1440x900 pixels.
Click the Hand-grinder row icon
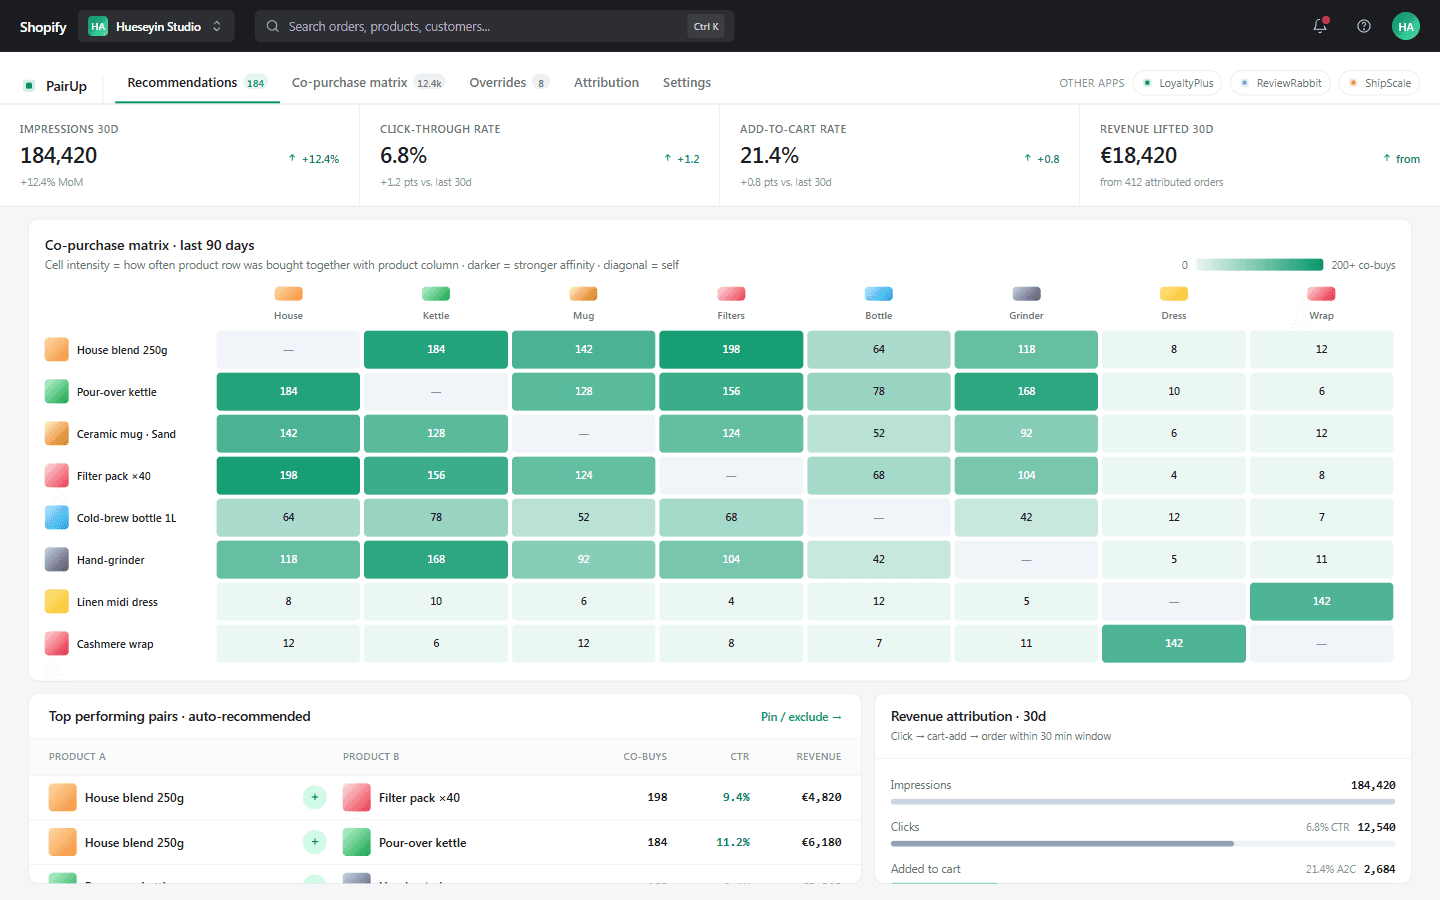click(57, 560)
